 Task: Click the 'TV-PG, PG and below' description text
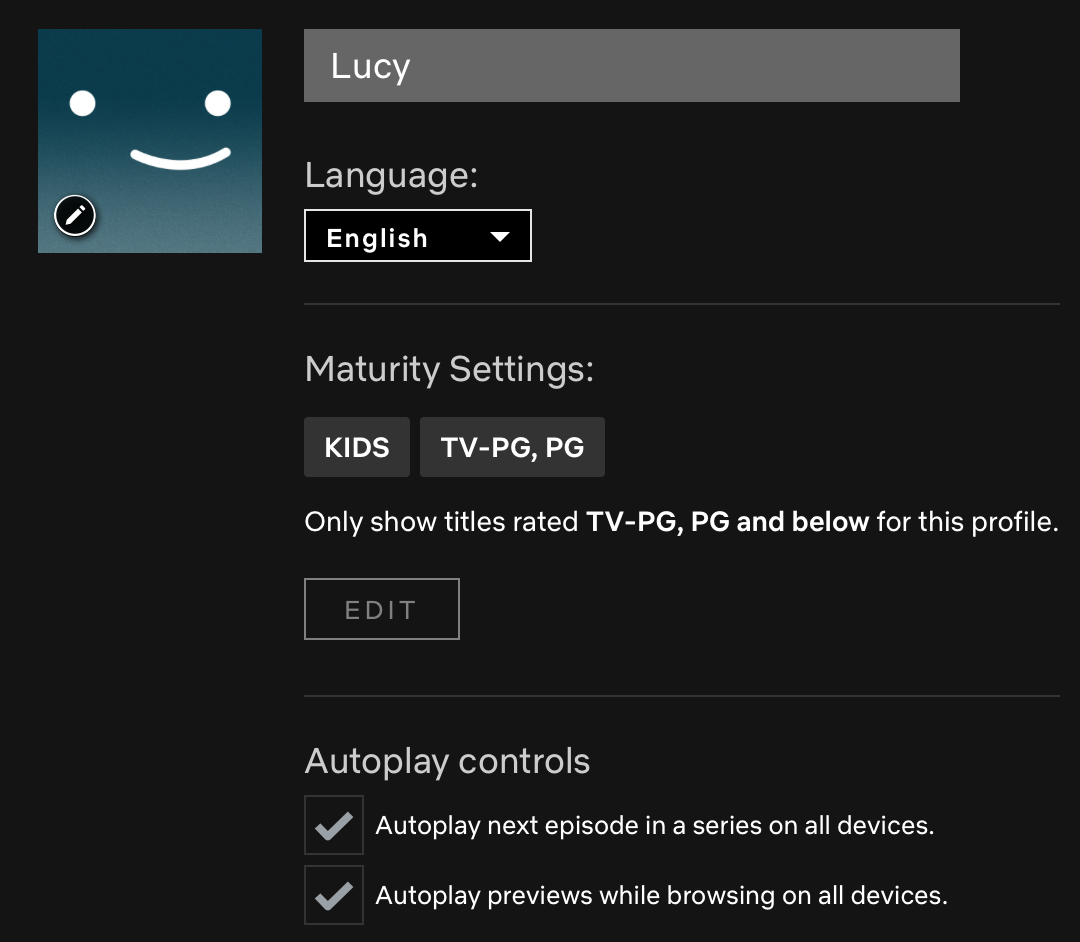[727, 522]
